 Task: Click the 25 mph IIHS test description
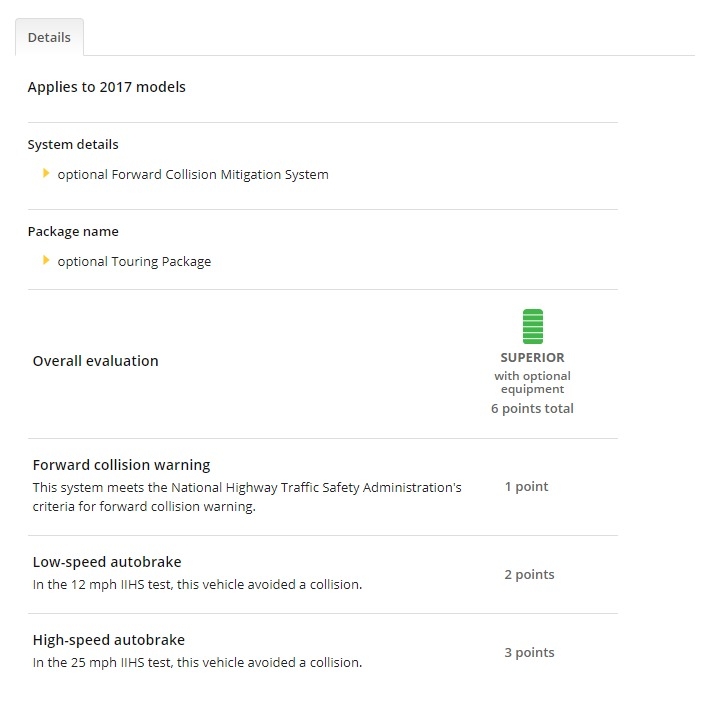197,663
